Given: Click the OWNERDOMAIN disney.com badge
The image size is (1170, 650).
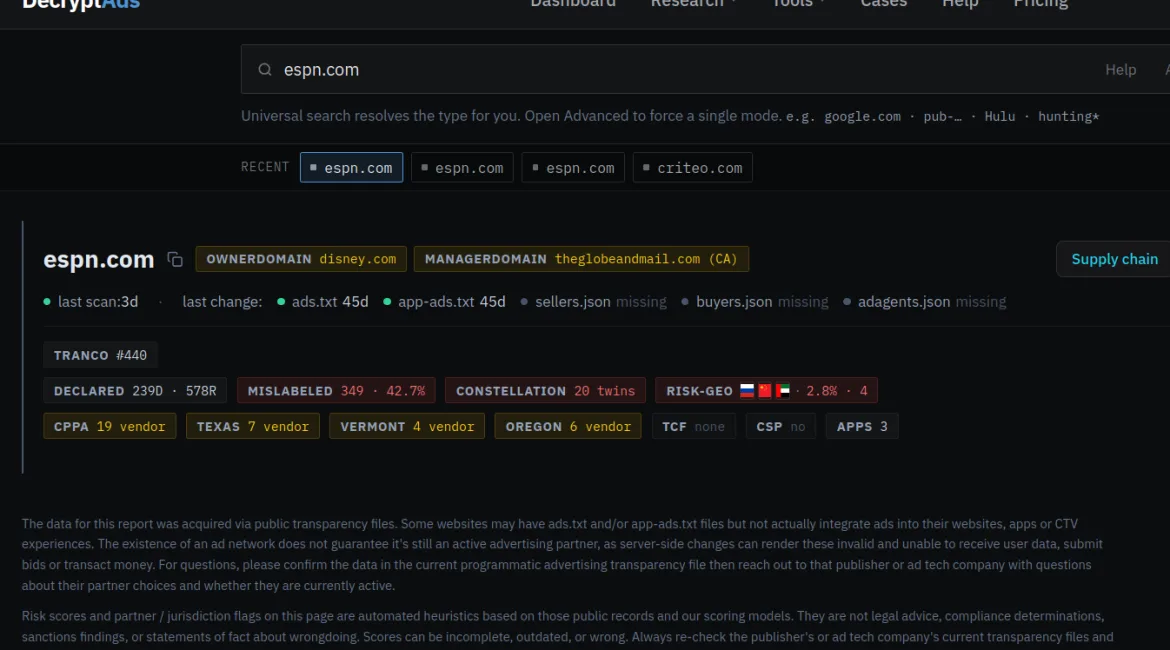Looking at the screenshot, I should tap(301, 259).
